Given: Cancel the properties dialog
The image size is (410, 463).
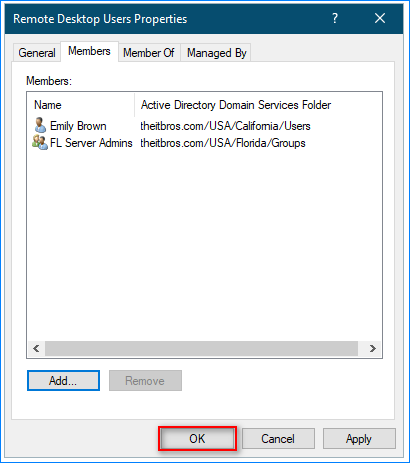Looking at the screenshot, I should coord(278,439).
